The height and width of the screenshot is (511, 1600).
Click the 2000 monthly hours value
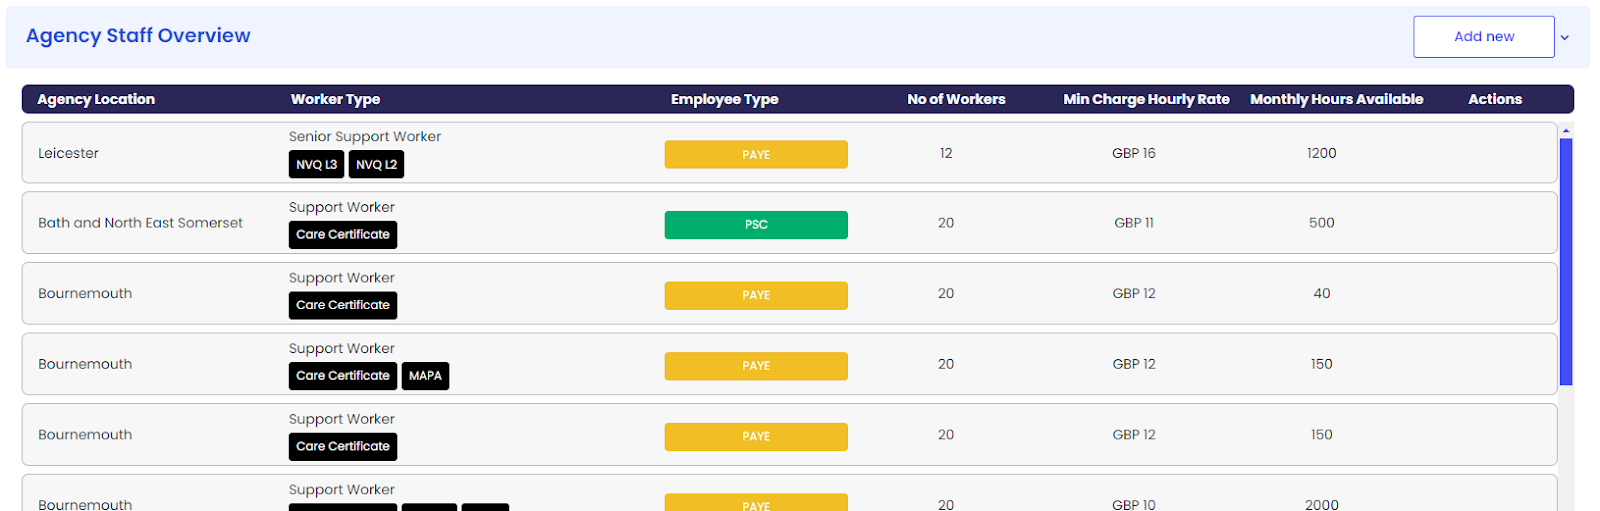pyautogui.click(x=1322, y=504)
